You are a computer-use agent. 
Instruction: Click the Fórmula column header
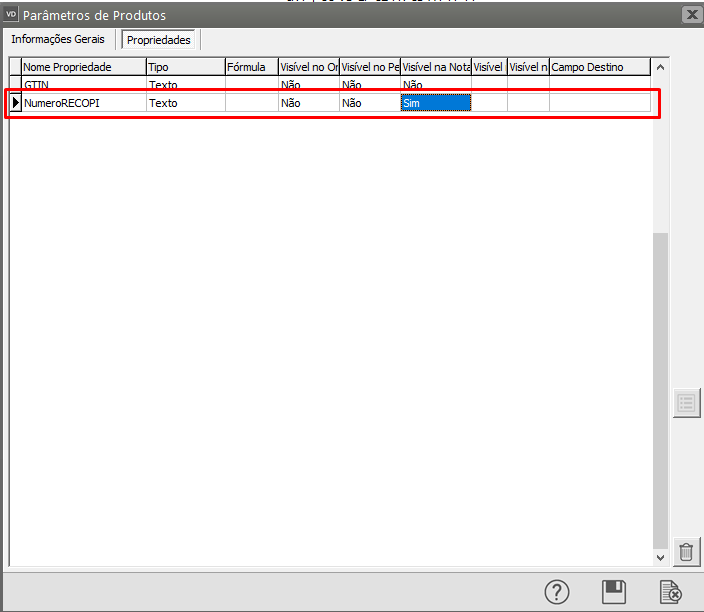[251, 67]
